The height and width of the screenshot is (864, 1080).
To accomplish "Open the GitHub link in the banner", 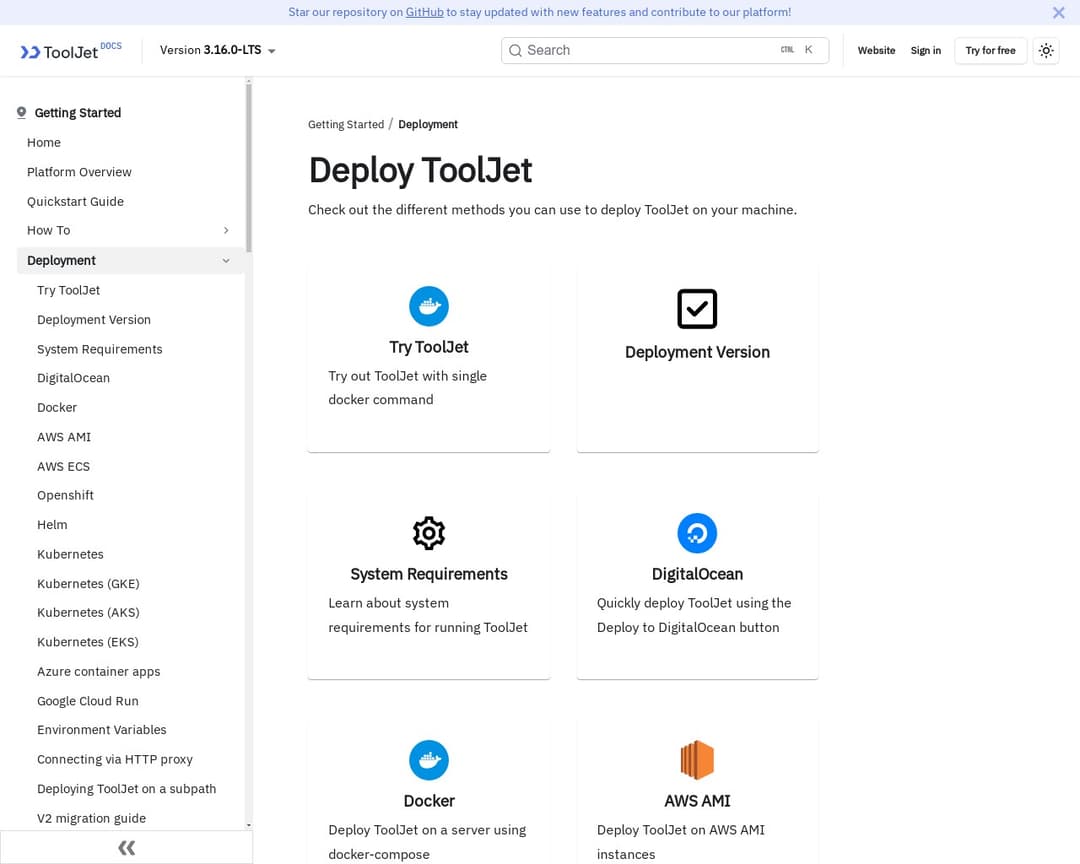I will pyautogui.click(x=424, y=12).
